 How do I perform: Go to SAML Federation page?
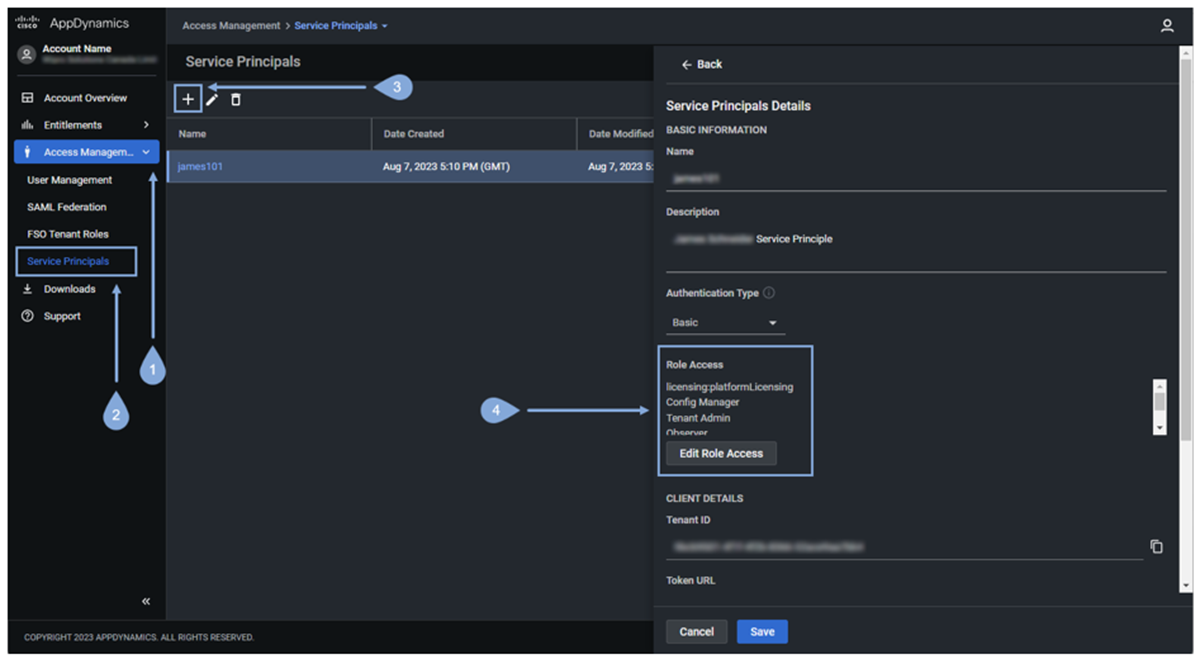pyautogui.click(x=66, y=207)
